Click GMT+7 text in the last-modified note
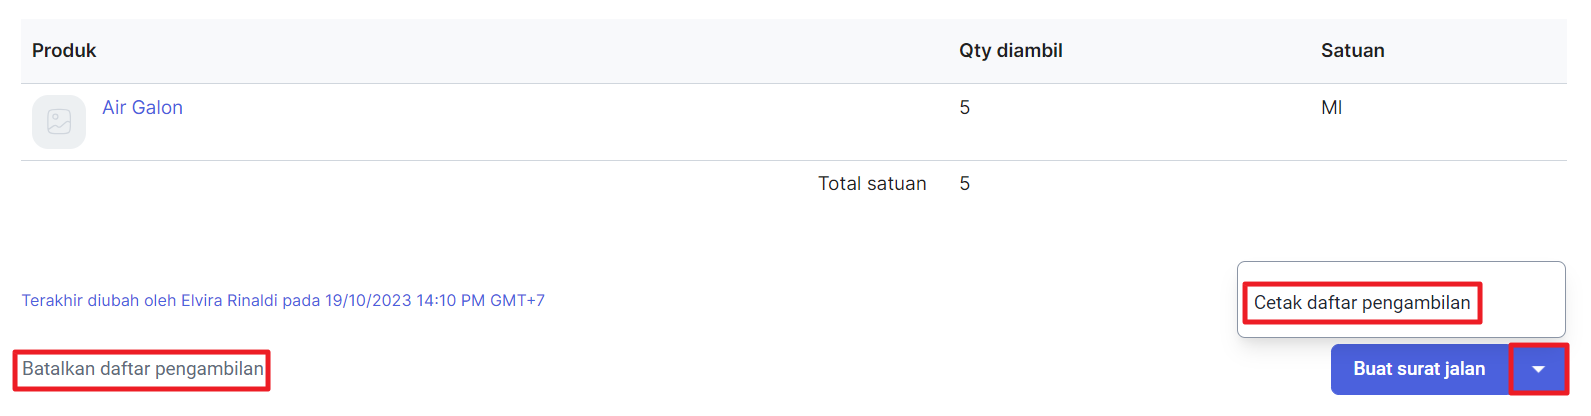 (517, 300)
